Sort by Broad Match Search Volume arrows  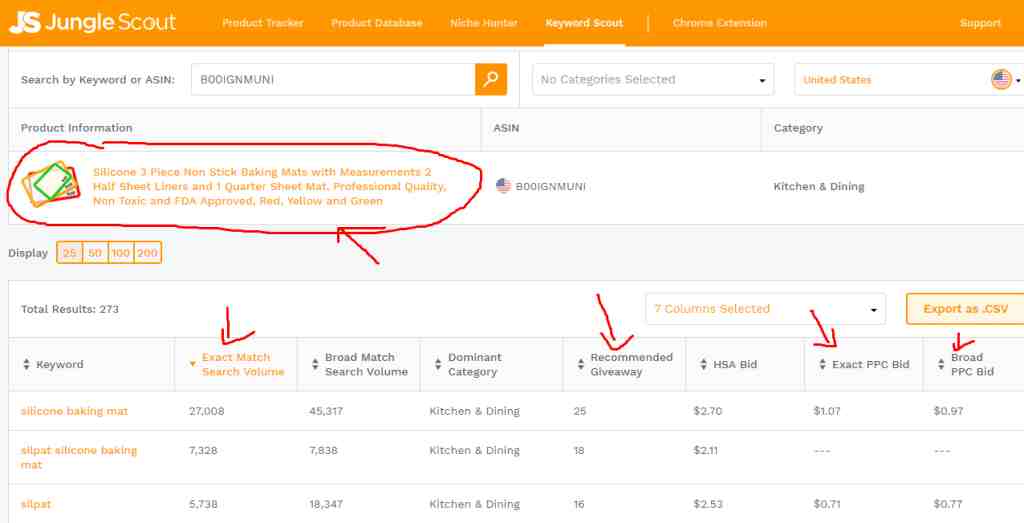coord(315,364)
